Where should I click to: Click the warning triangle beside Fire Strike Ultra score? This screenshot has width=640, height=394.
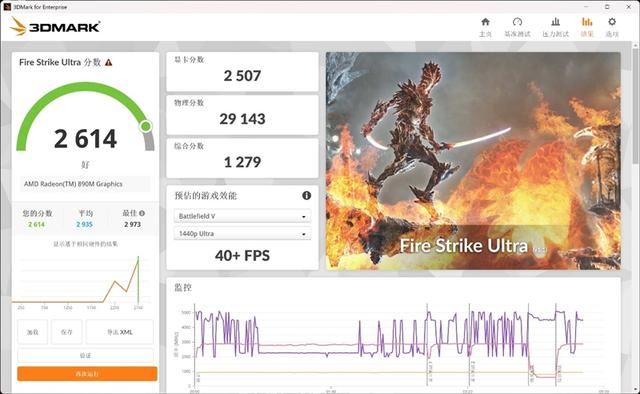108,62
